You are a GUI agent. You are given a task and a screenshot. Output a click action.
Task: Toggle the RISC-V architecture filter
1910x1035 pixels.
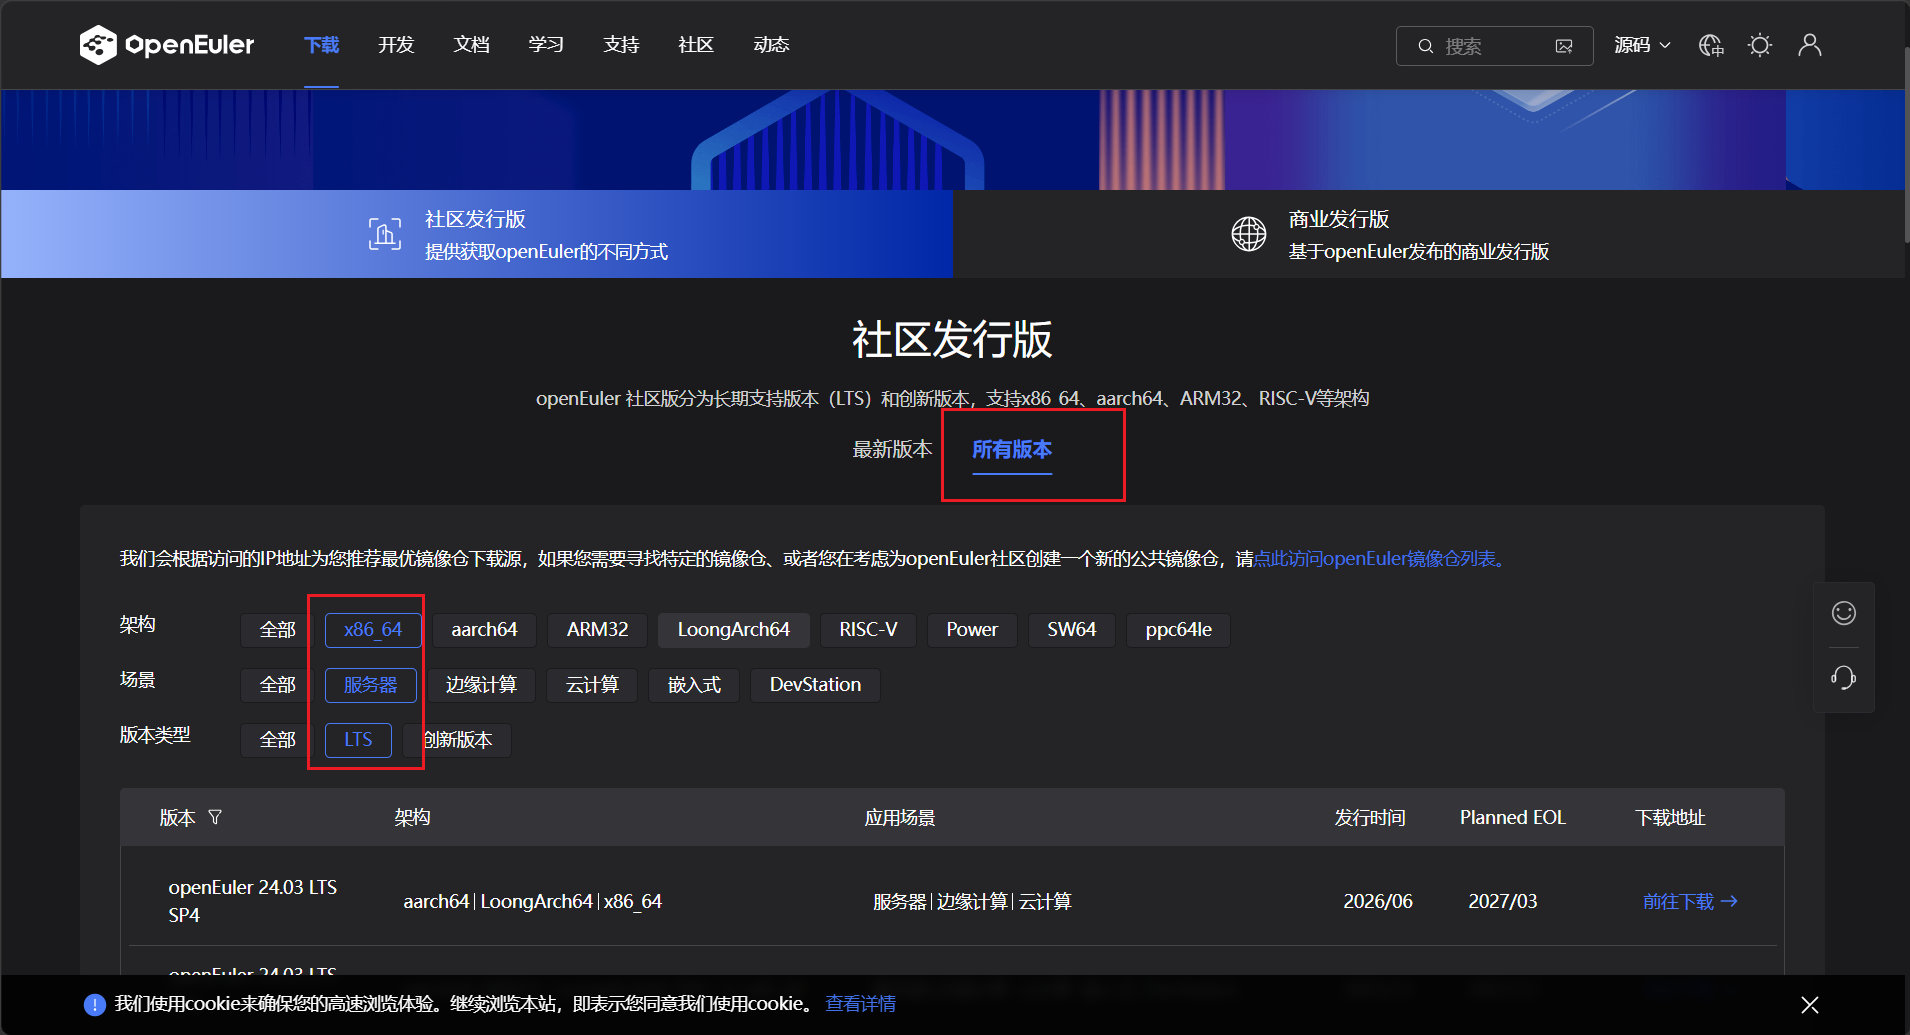pos(868,630)
